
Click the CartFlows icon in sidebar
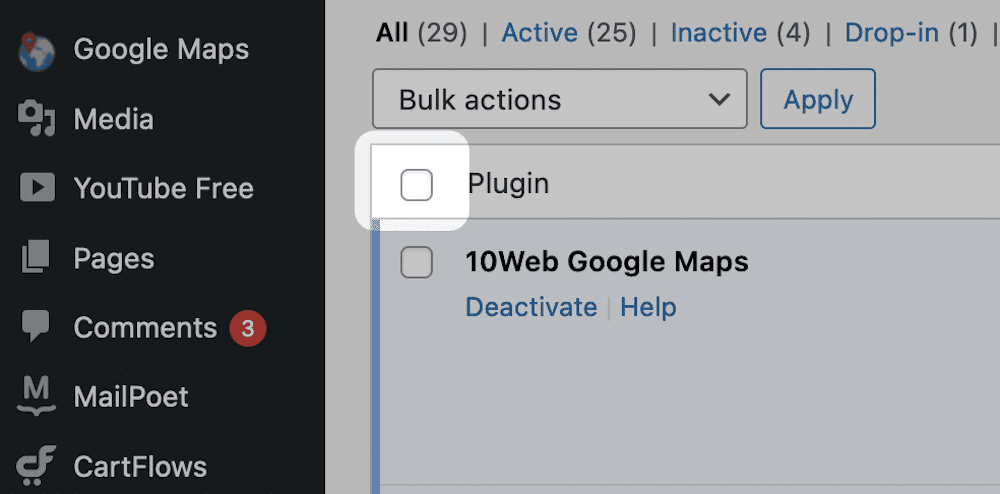pyautogui.click(x=37, y=466)
